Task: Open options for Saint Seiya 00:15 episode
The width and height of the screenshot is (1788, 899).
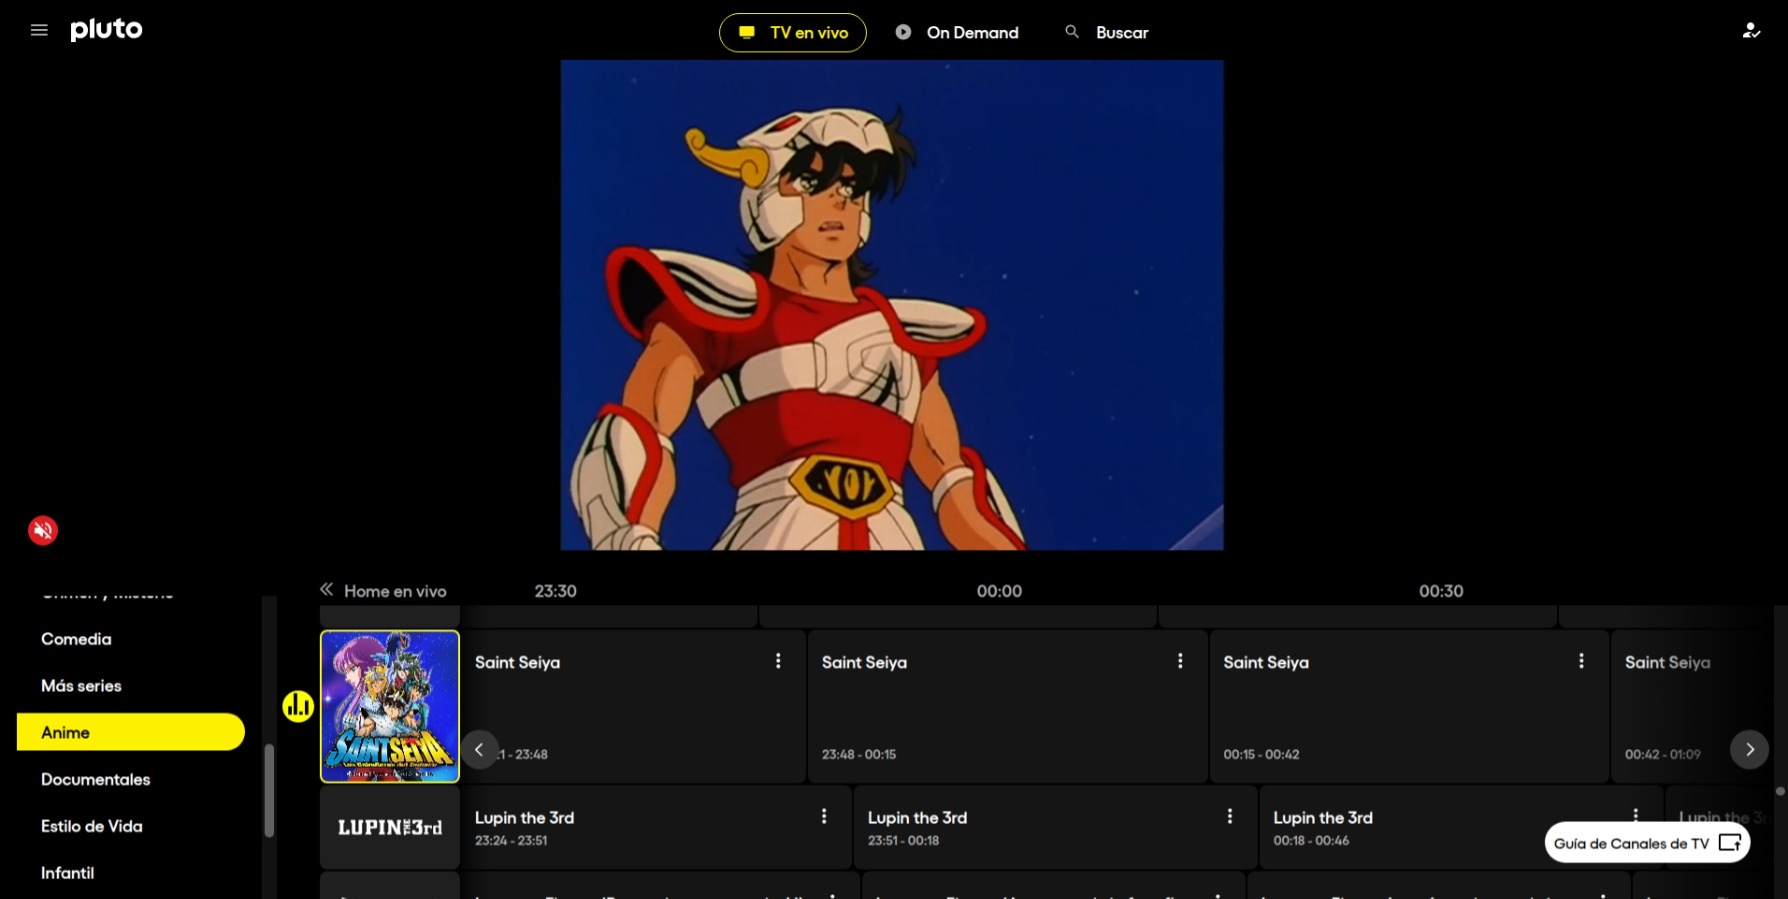Action: coord(1581,661)
